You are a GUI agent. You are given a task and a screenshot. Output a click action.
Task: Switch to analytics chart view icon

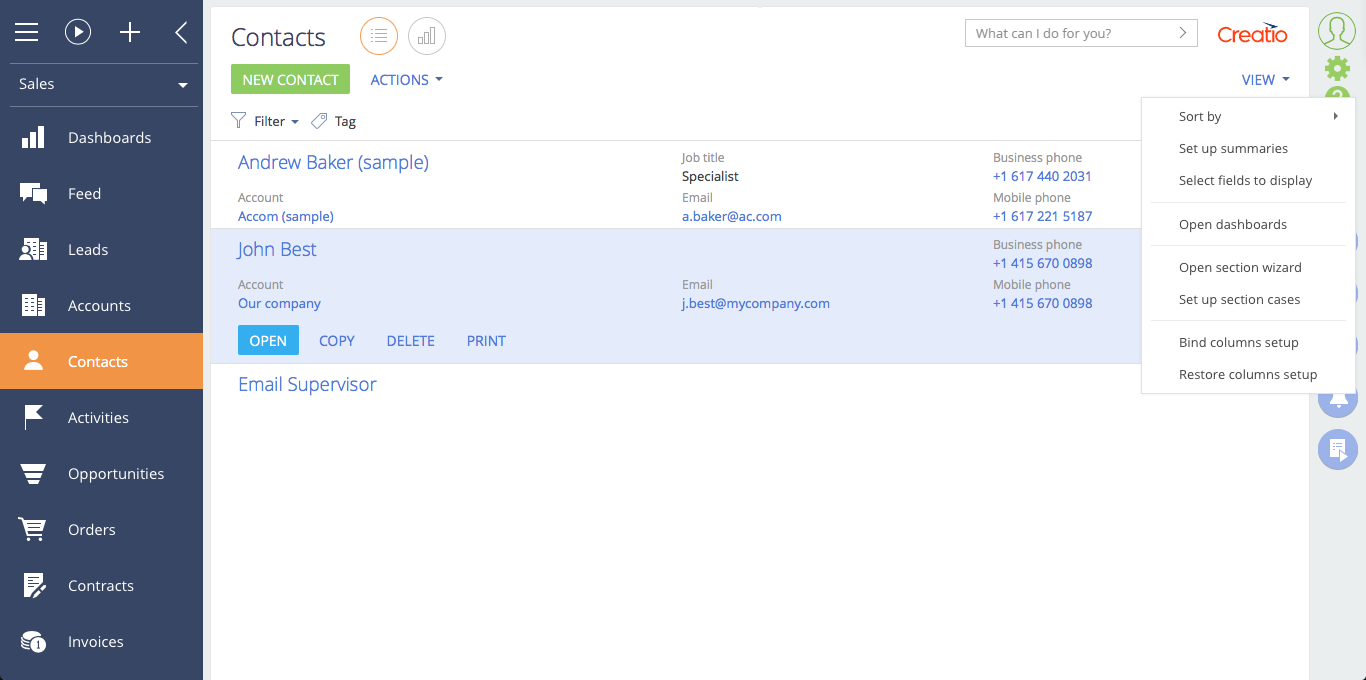[x=427, y=37]
